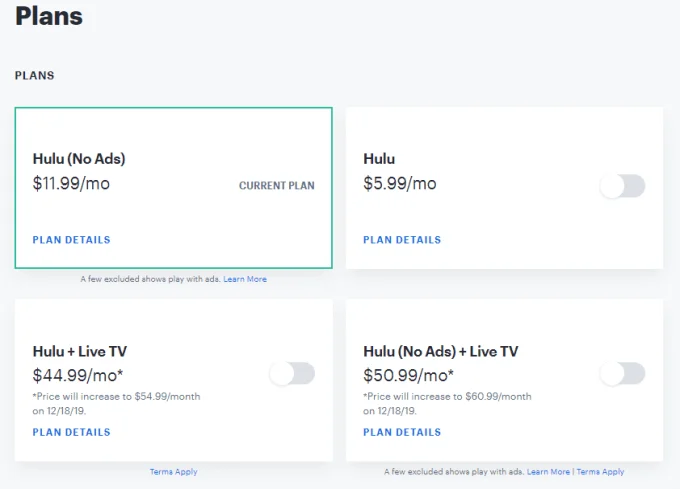This screenshot has height=489, width=680.
Task: View Plan Details for Hulu + Live TV
Action: click(72, 432)
